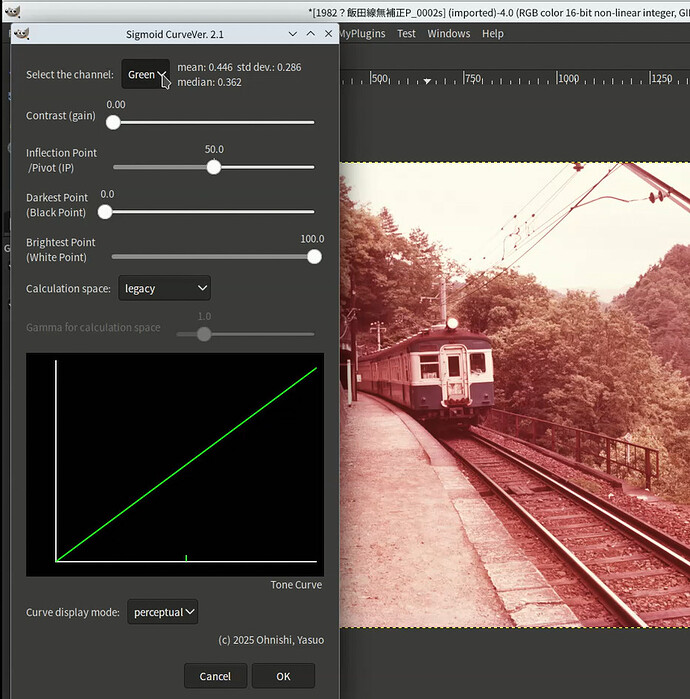The width and height of the screenshot is (690, 699).
Task: Open the Curve display mode 'perceptual' dropdown
Action: (162, 612)
